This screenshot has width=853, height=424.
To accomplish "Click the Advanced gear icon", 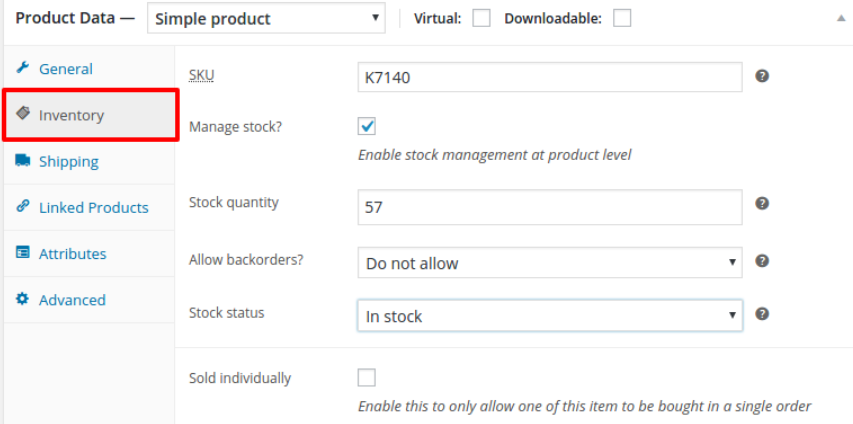I will pyautogui.click(x=23, y=299).
